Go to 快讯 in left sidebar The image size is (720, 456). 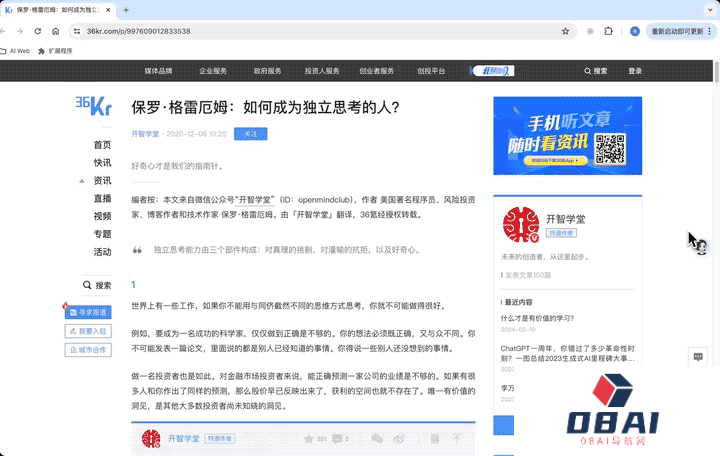[x=102, y=163]
